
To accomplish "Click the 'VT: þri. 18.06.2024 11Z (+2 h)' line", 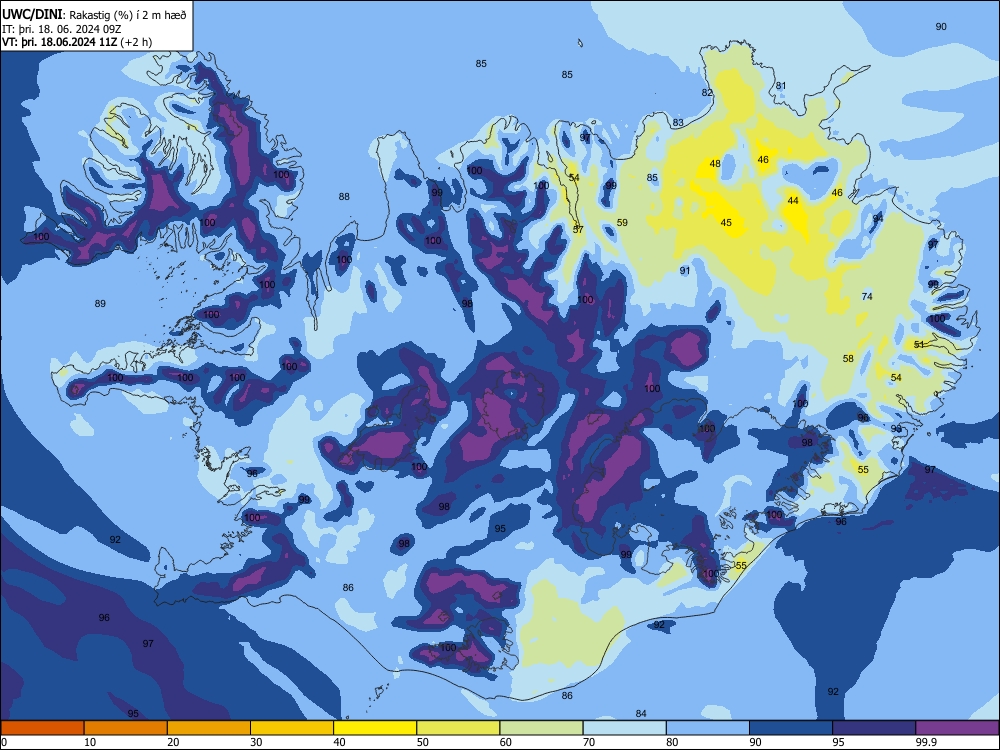I will [x=77, y=42].
